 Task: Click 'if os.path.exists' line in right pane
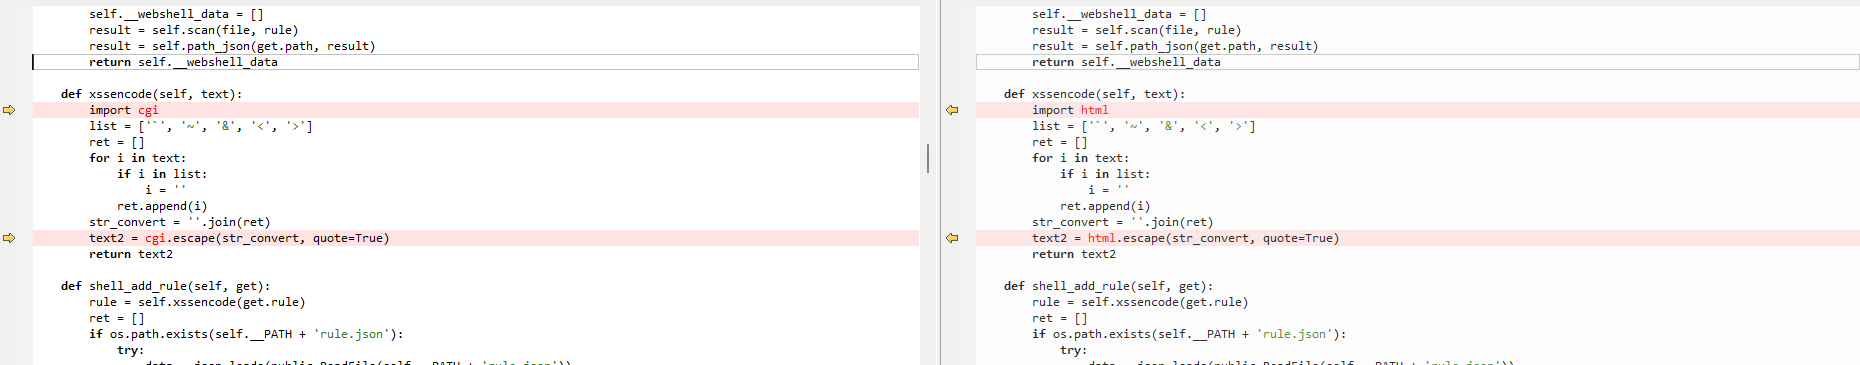coord(1189,334)
